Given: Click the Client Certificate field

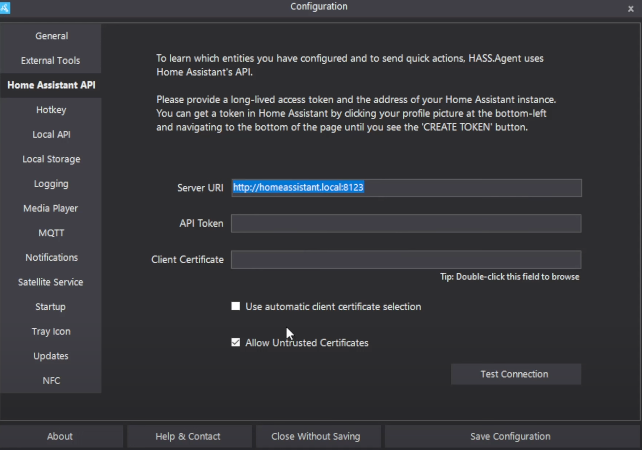Looking at the screenshot, I should 406,260.
